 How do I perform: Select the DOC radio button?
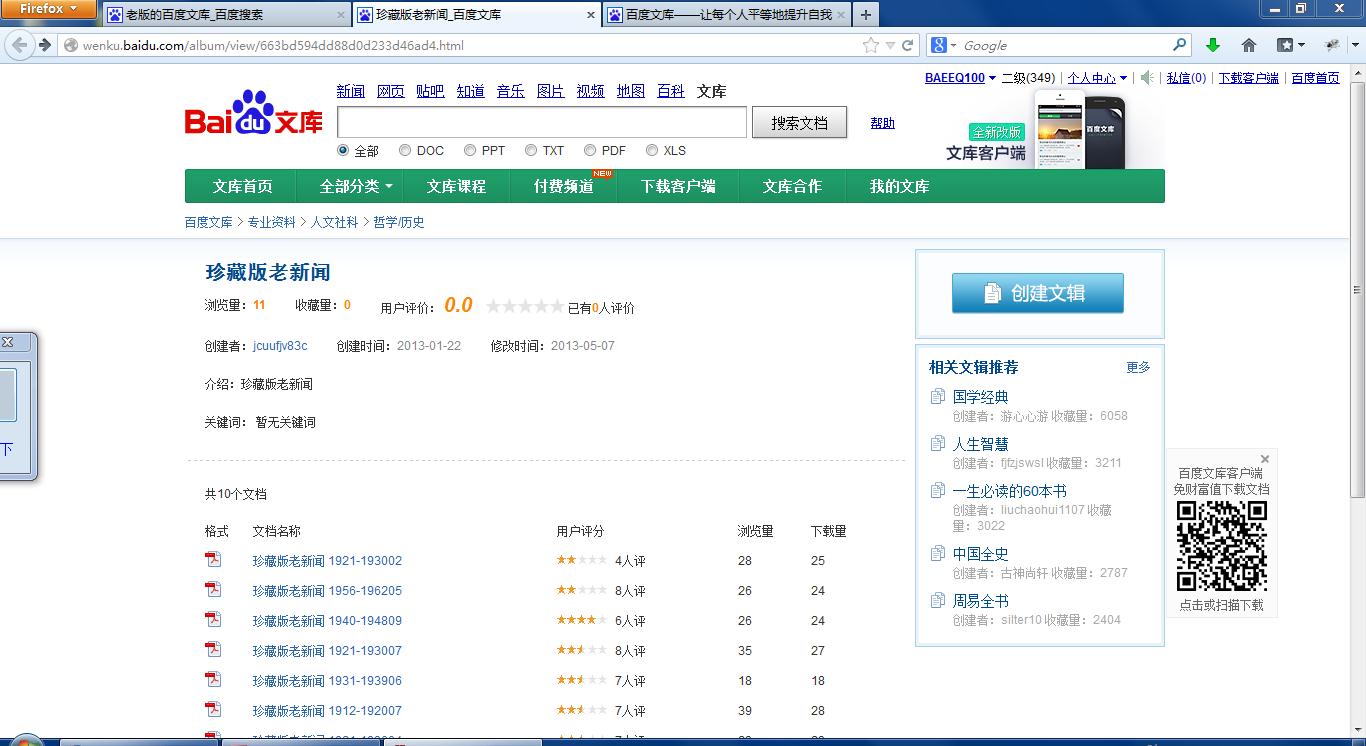click(x=405, y=150)
